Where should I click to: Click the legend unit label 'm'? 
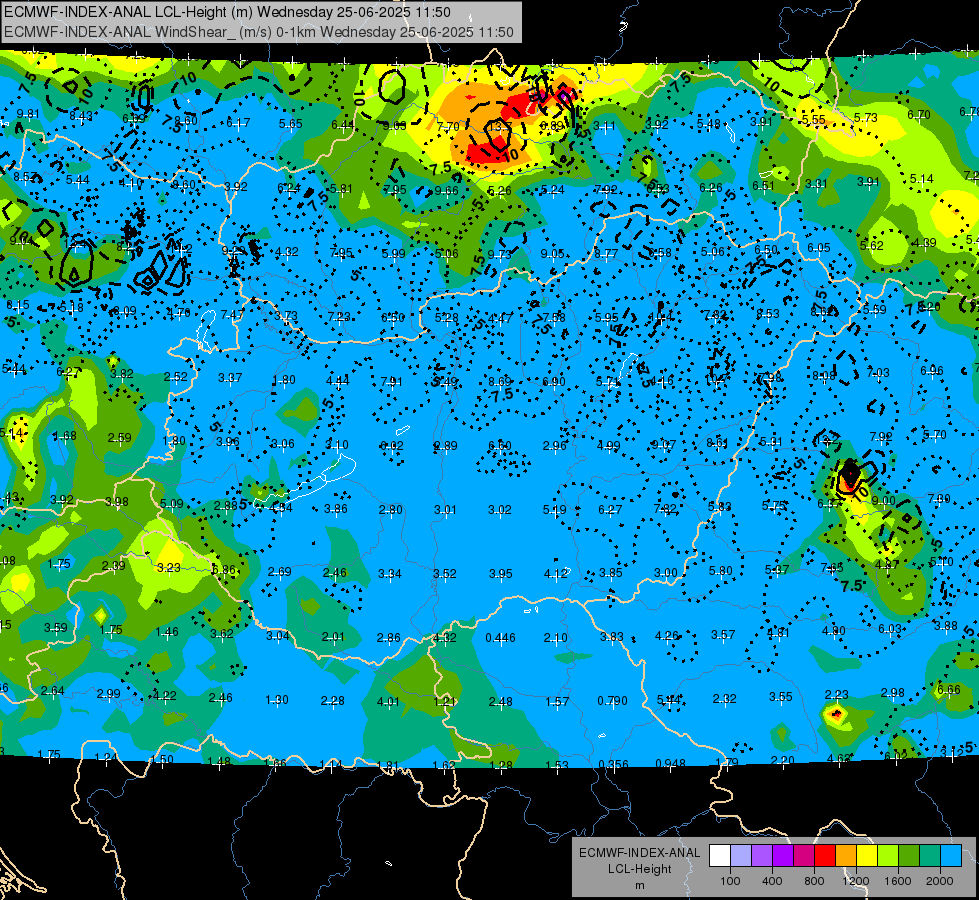click(x=639, y=886)
